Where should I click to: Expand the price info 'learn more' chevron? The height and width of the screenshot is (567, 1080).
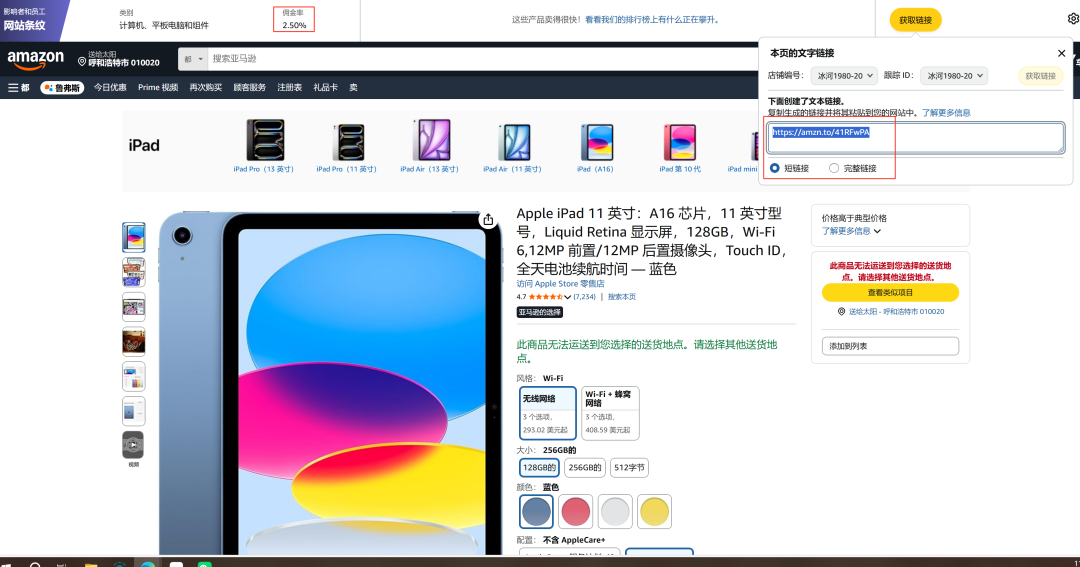(878, 231)
